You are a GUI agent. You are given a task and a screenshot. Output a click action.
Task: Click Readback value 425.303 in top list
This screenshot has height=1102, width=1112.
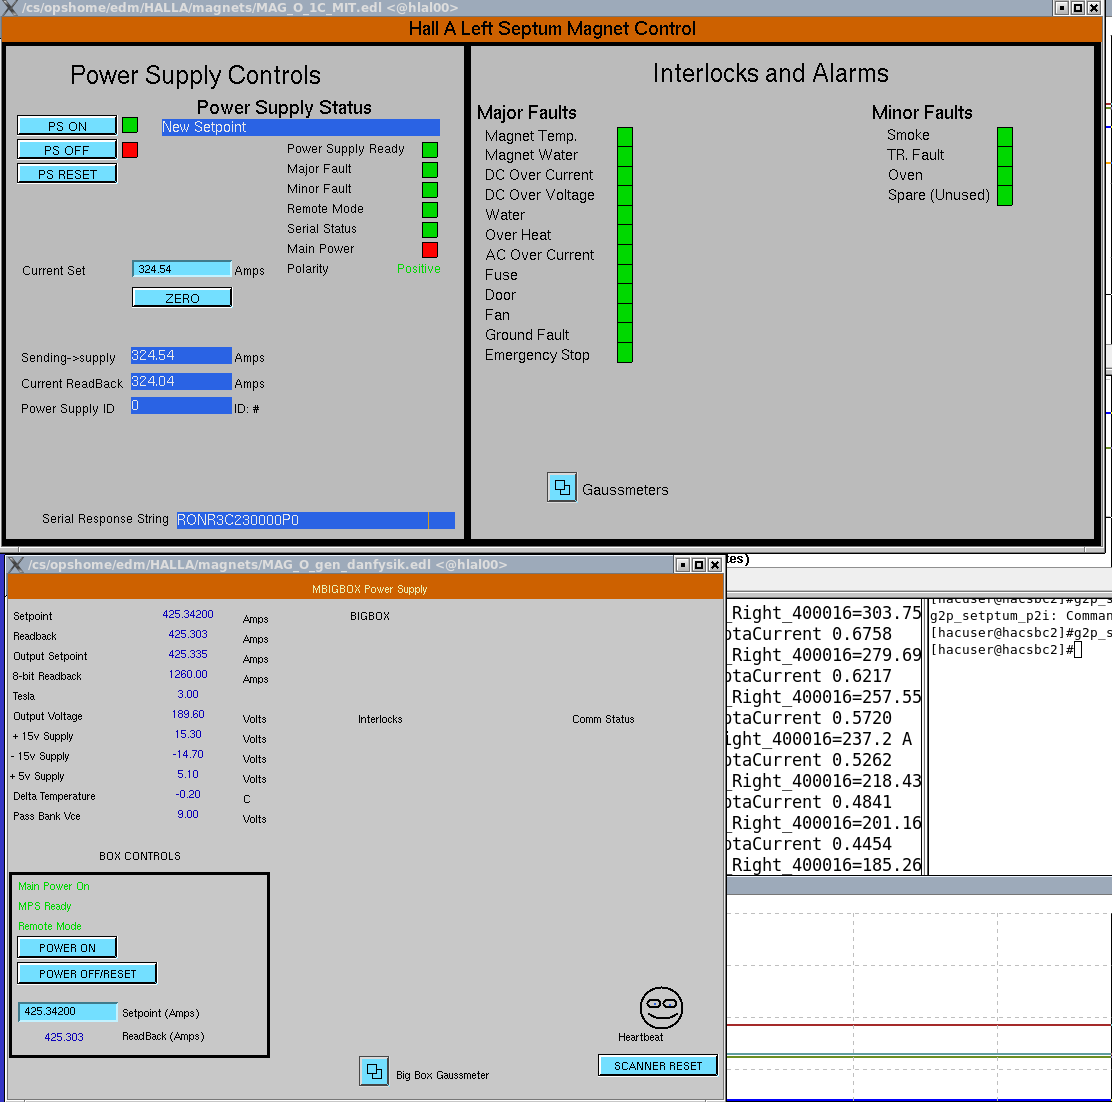(x=188, y=634)
